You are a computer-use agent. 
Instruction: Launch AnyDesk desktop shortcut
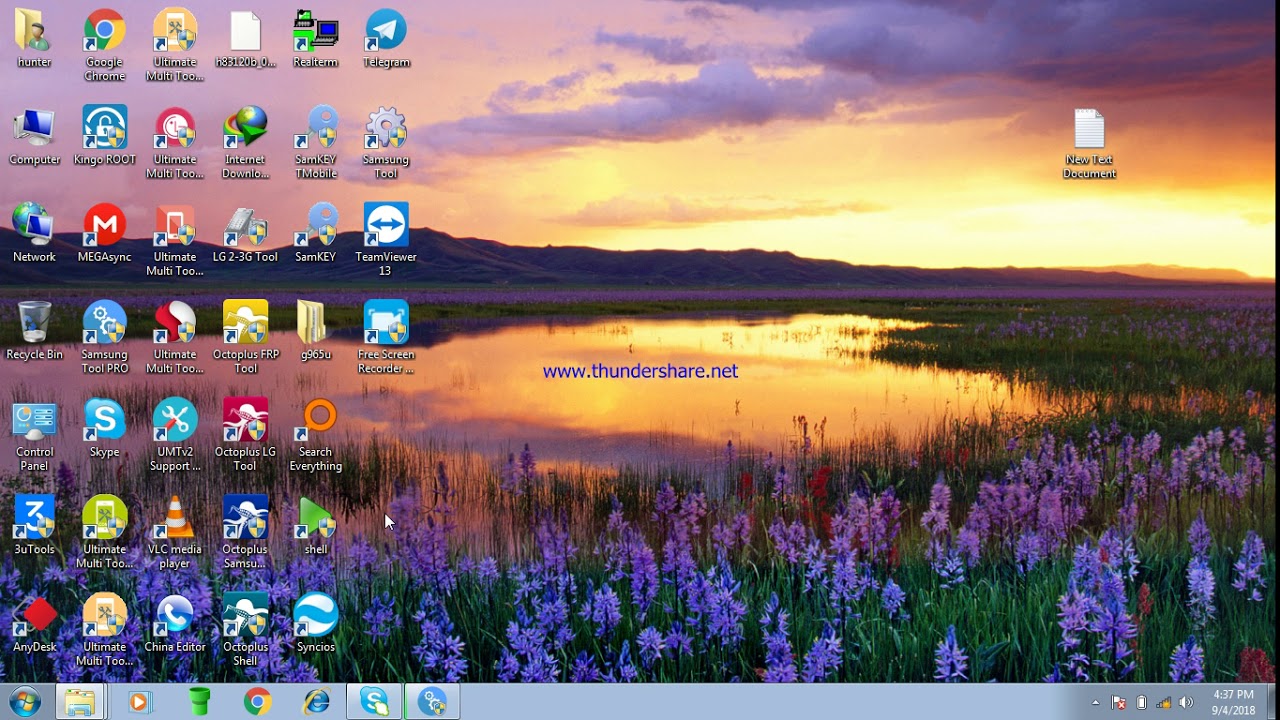click(34, 623)
